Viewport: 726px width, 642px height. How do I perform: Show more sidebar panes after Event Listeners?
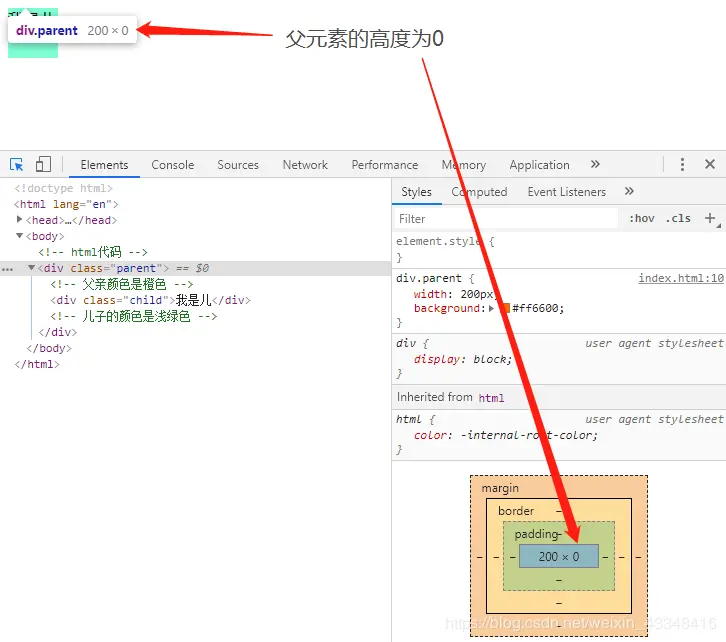coord(629,191)
